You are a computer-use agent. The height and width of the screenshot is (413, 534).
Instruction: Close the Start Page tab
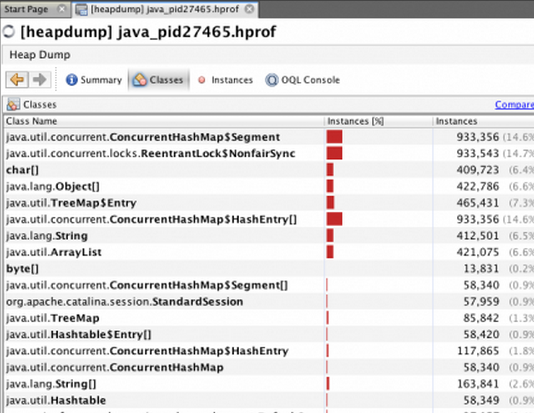click(x=62, y=9)
